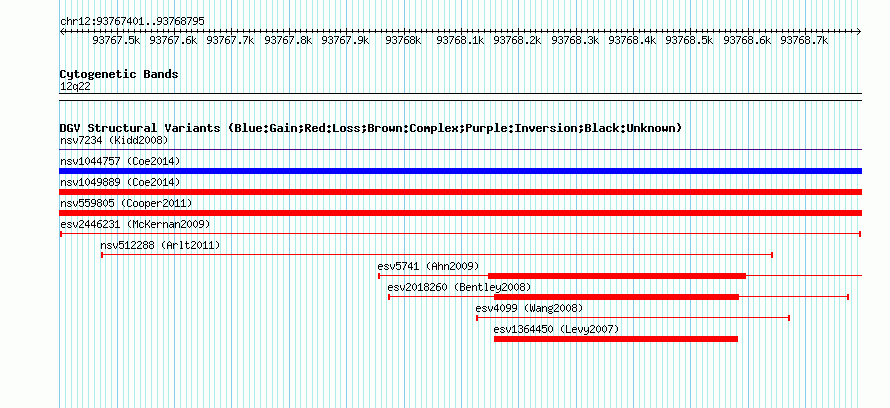
Task: Click the right arrowhead of the ruler
Action: click(859, 32)
